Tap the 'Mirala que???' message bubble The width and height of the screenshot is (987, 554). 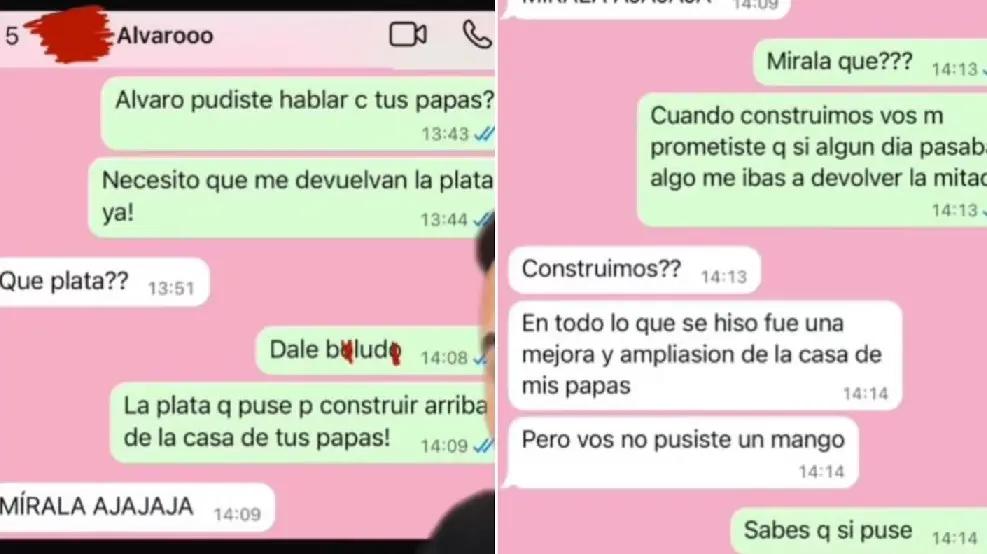click(870, 62)
